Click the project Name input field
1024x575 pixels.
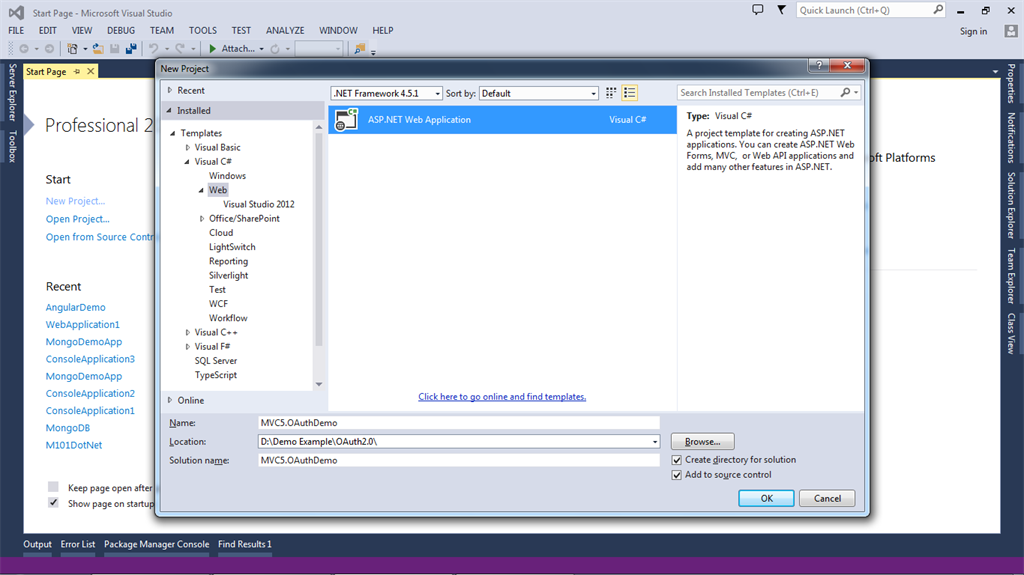pyautogui.click(x=458, y=423)
